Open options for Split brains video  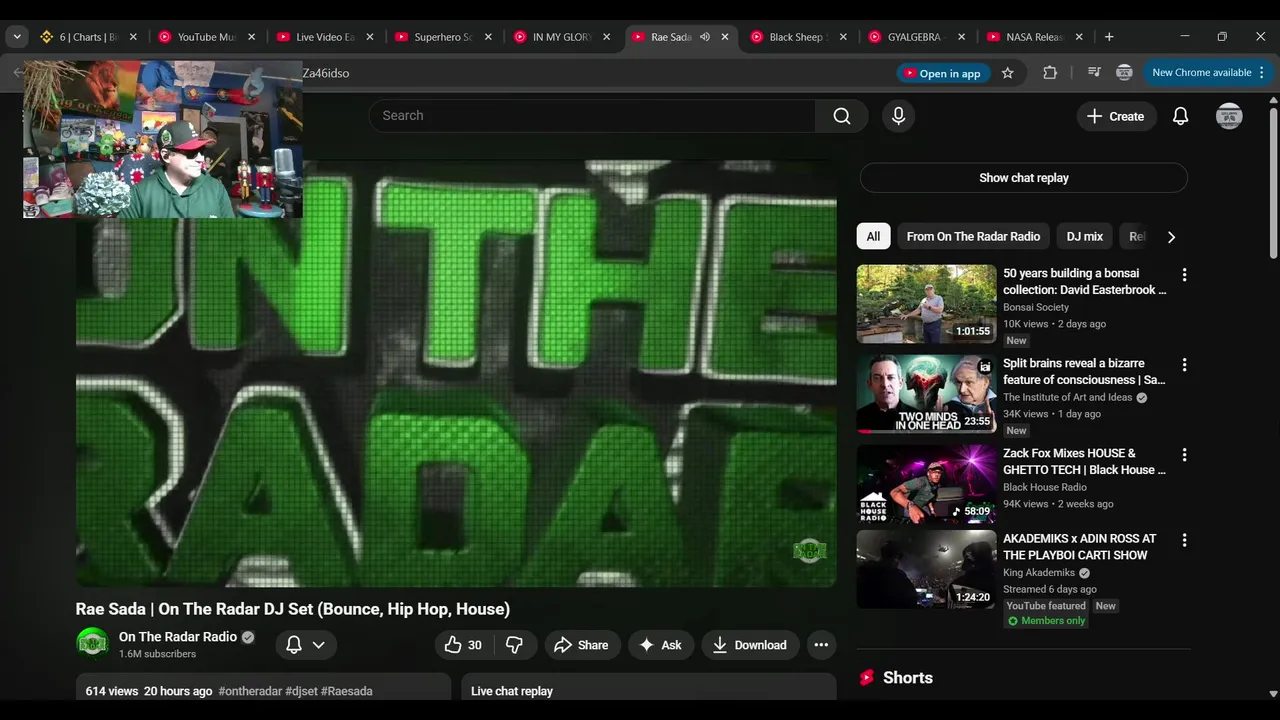click(x=1184, y=364)
